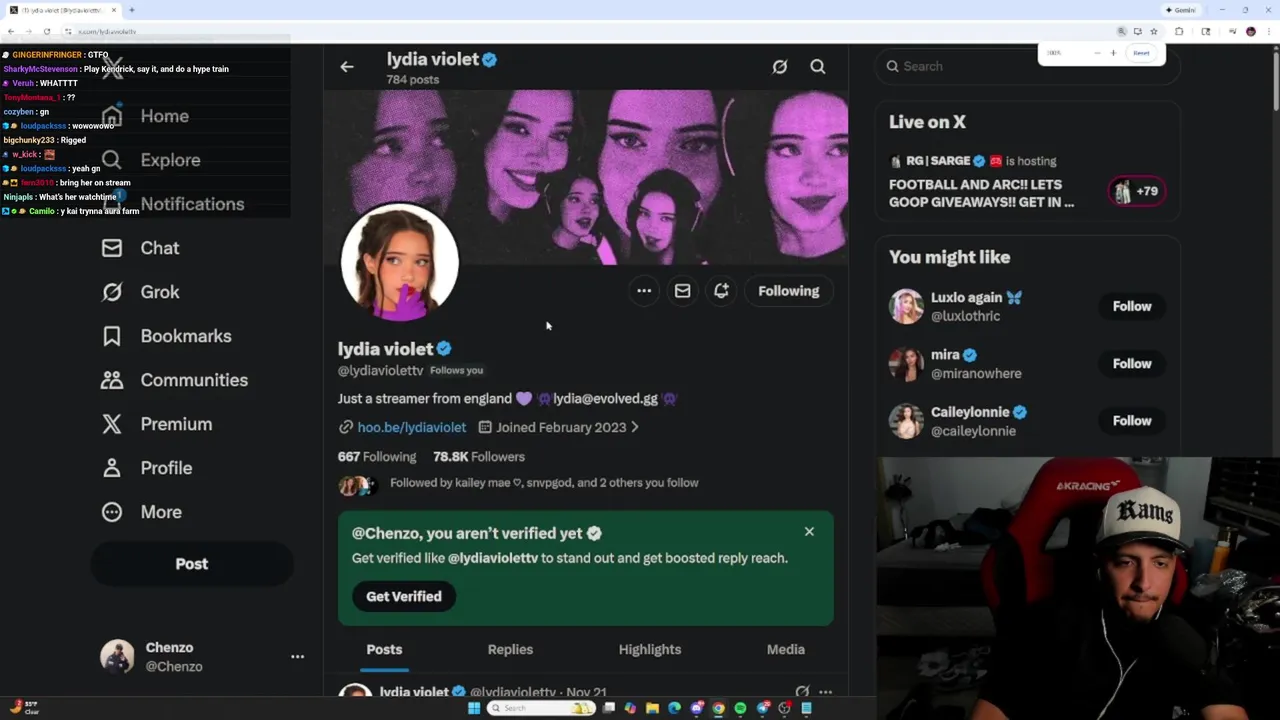Close the lydia violet browser tab
The width and height of the screenshot is (1280, 720).
coord(114,10)
